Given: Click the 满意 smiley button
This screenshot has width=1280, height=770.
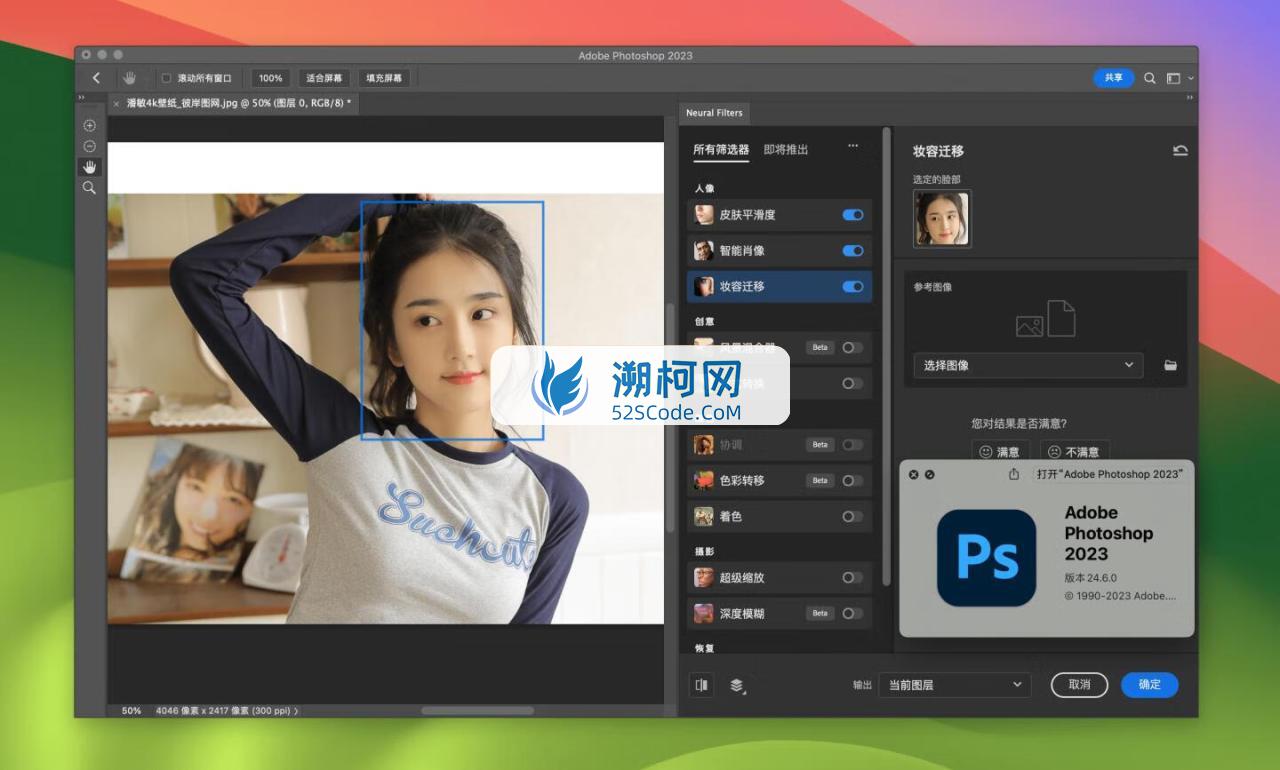Looking at the screenshot, I should (1000, 451).
